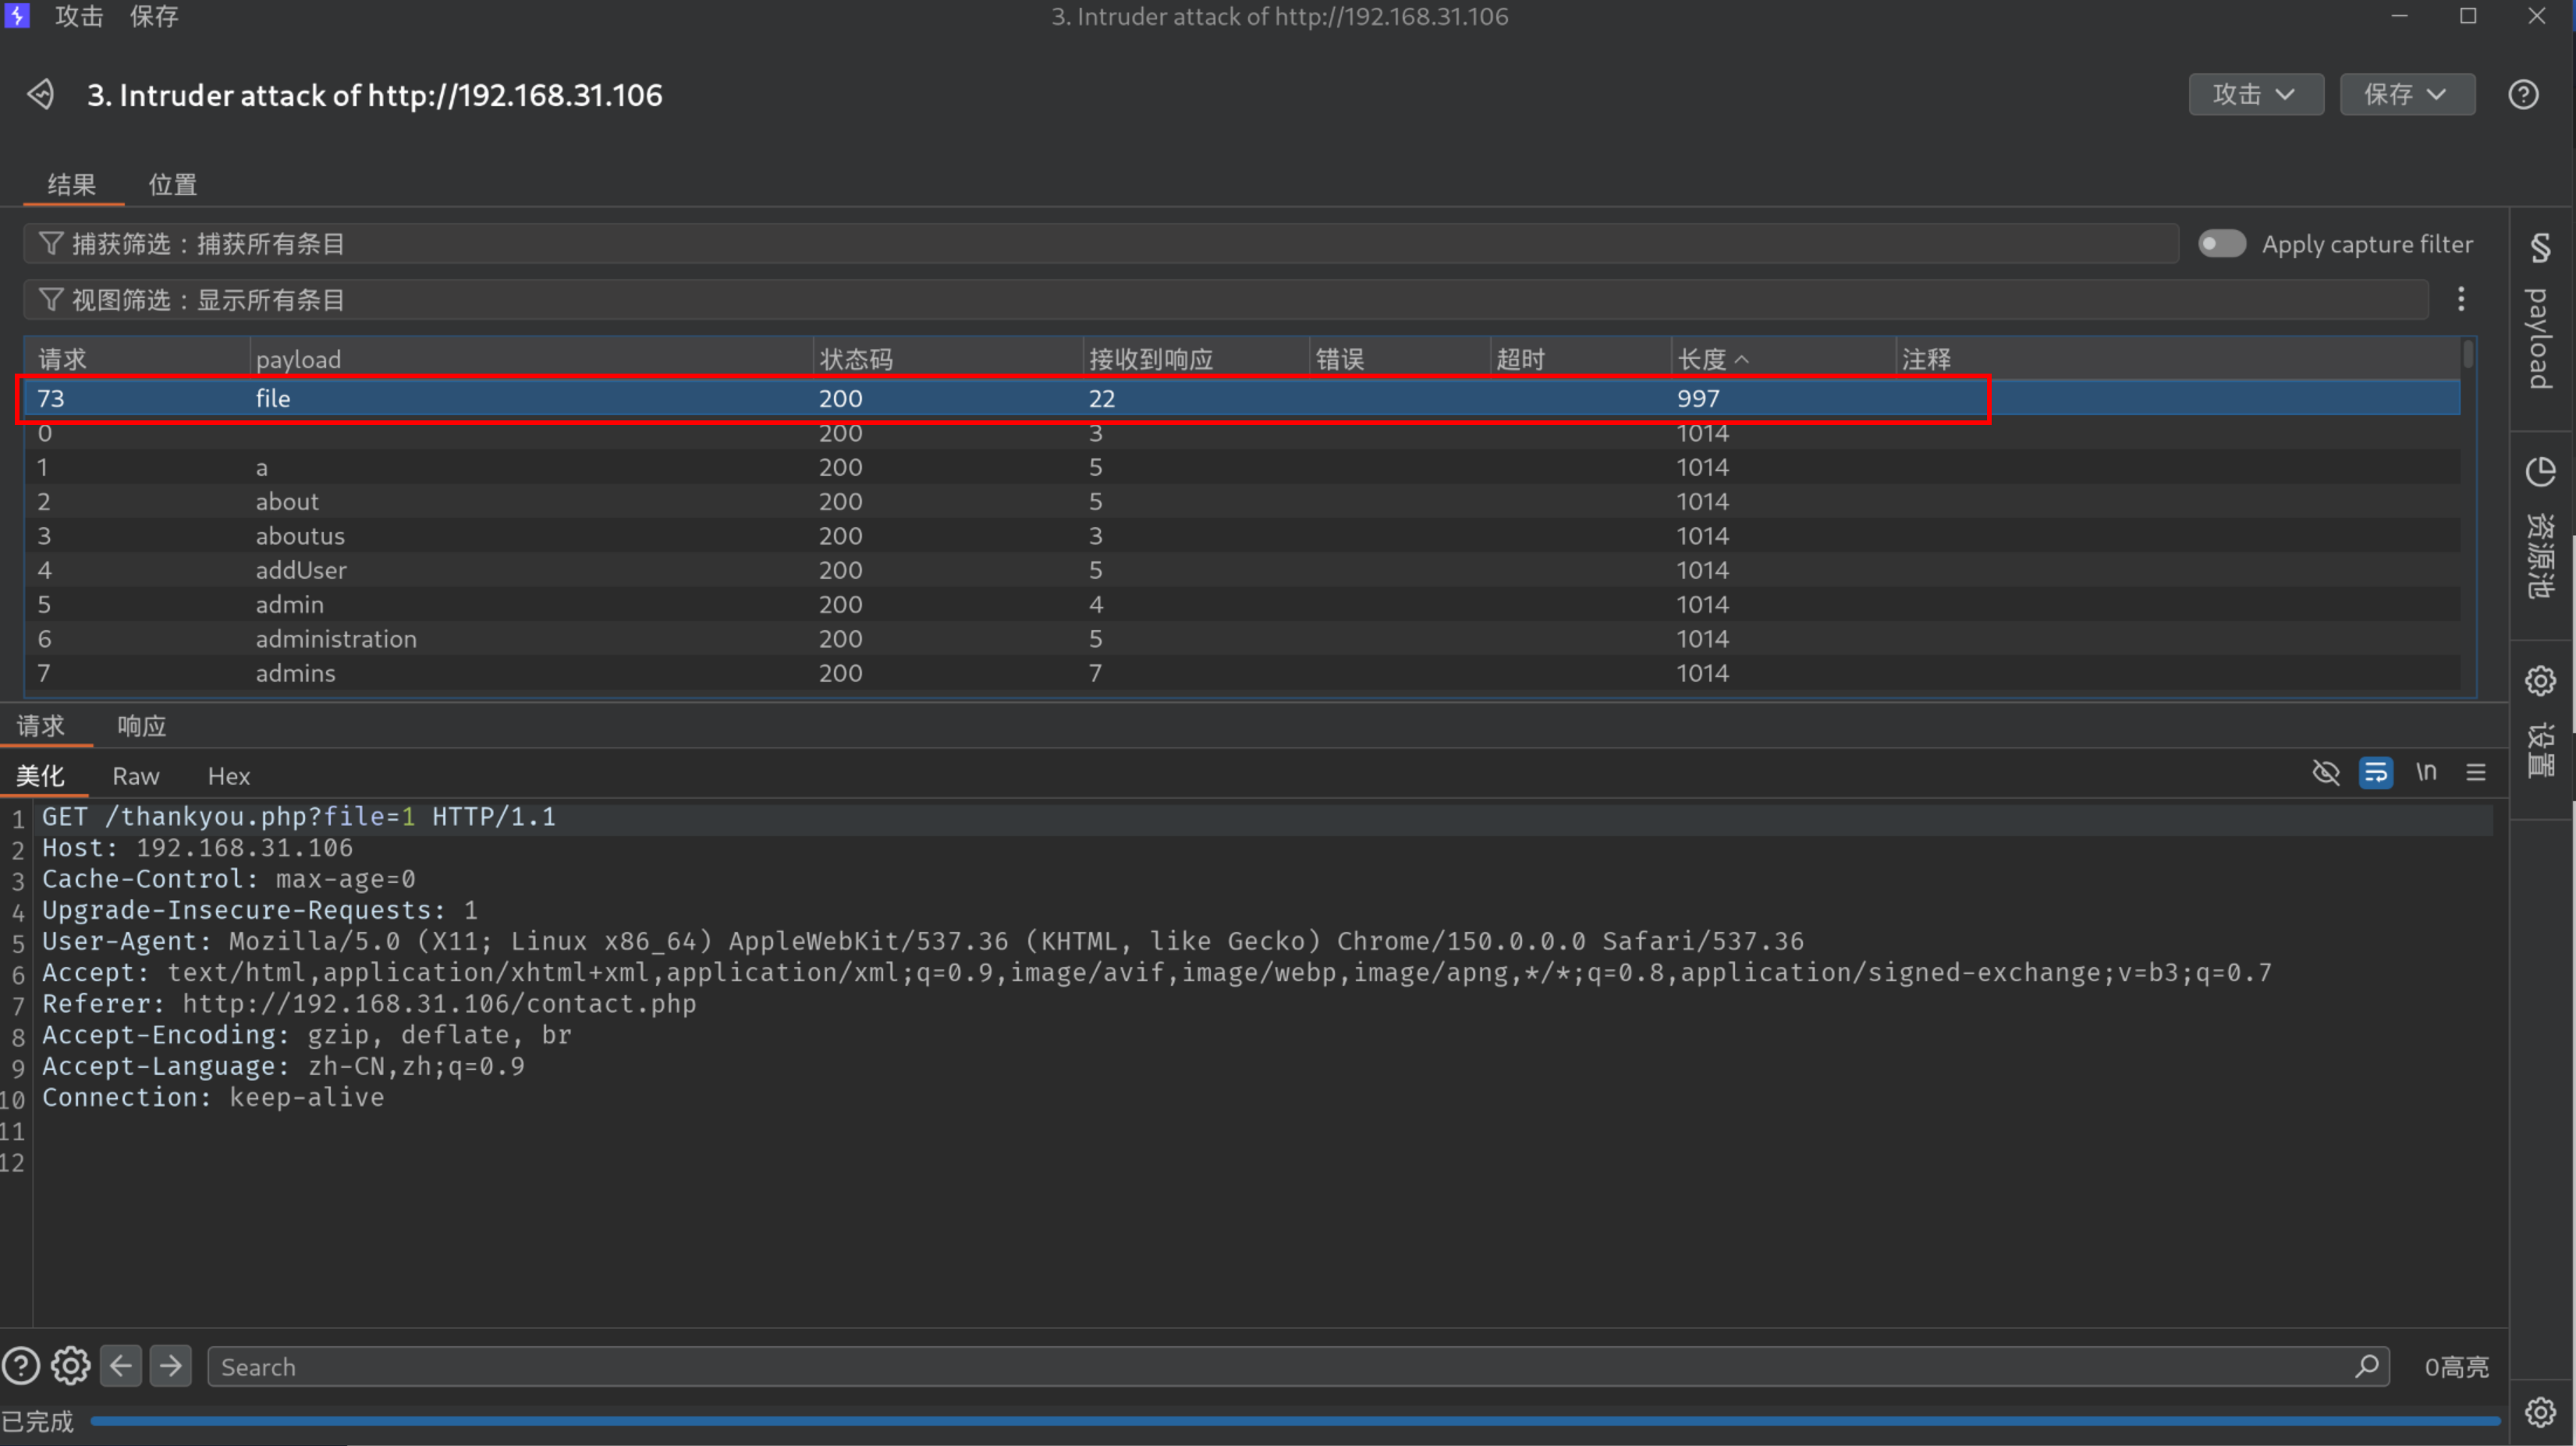The height and width of the screenshot is (1446, 2576).
Task: Sort by the 状态码 column header
Action: (948, 359)
